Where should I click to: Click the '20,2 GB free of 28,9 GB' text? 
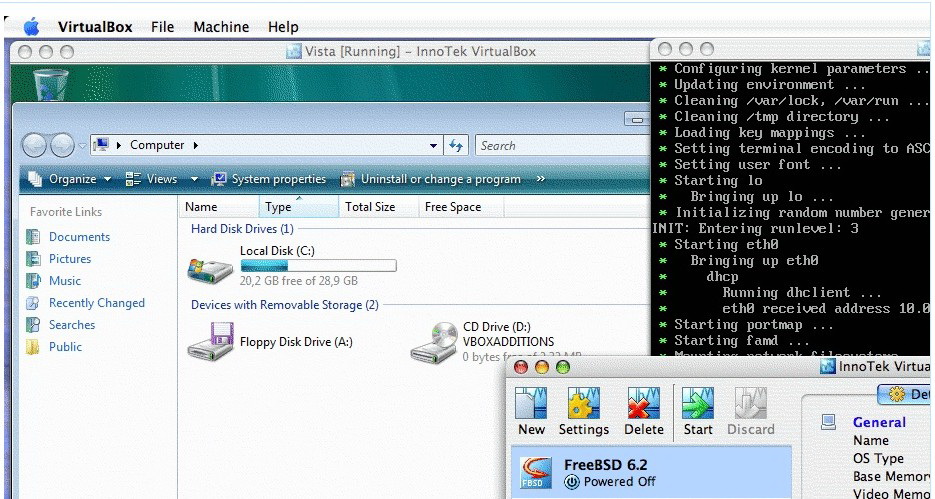click(299, 281)
